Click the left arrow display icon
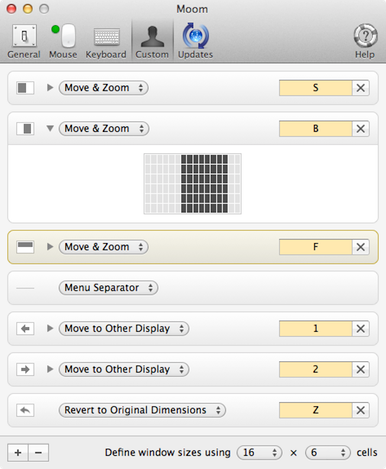This screenshot has height=469, width=386. (x=25, y=329)
